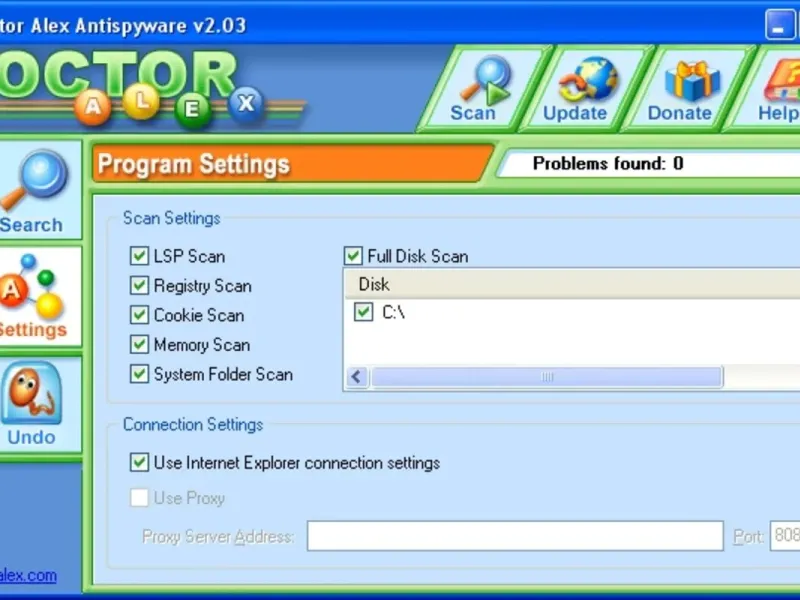Click the disk list left scroll arrow

[357, 377]
